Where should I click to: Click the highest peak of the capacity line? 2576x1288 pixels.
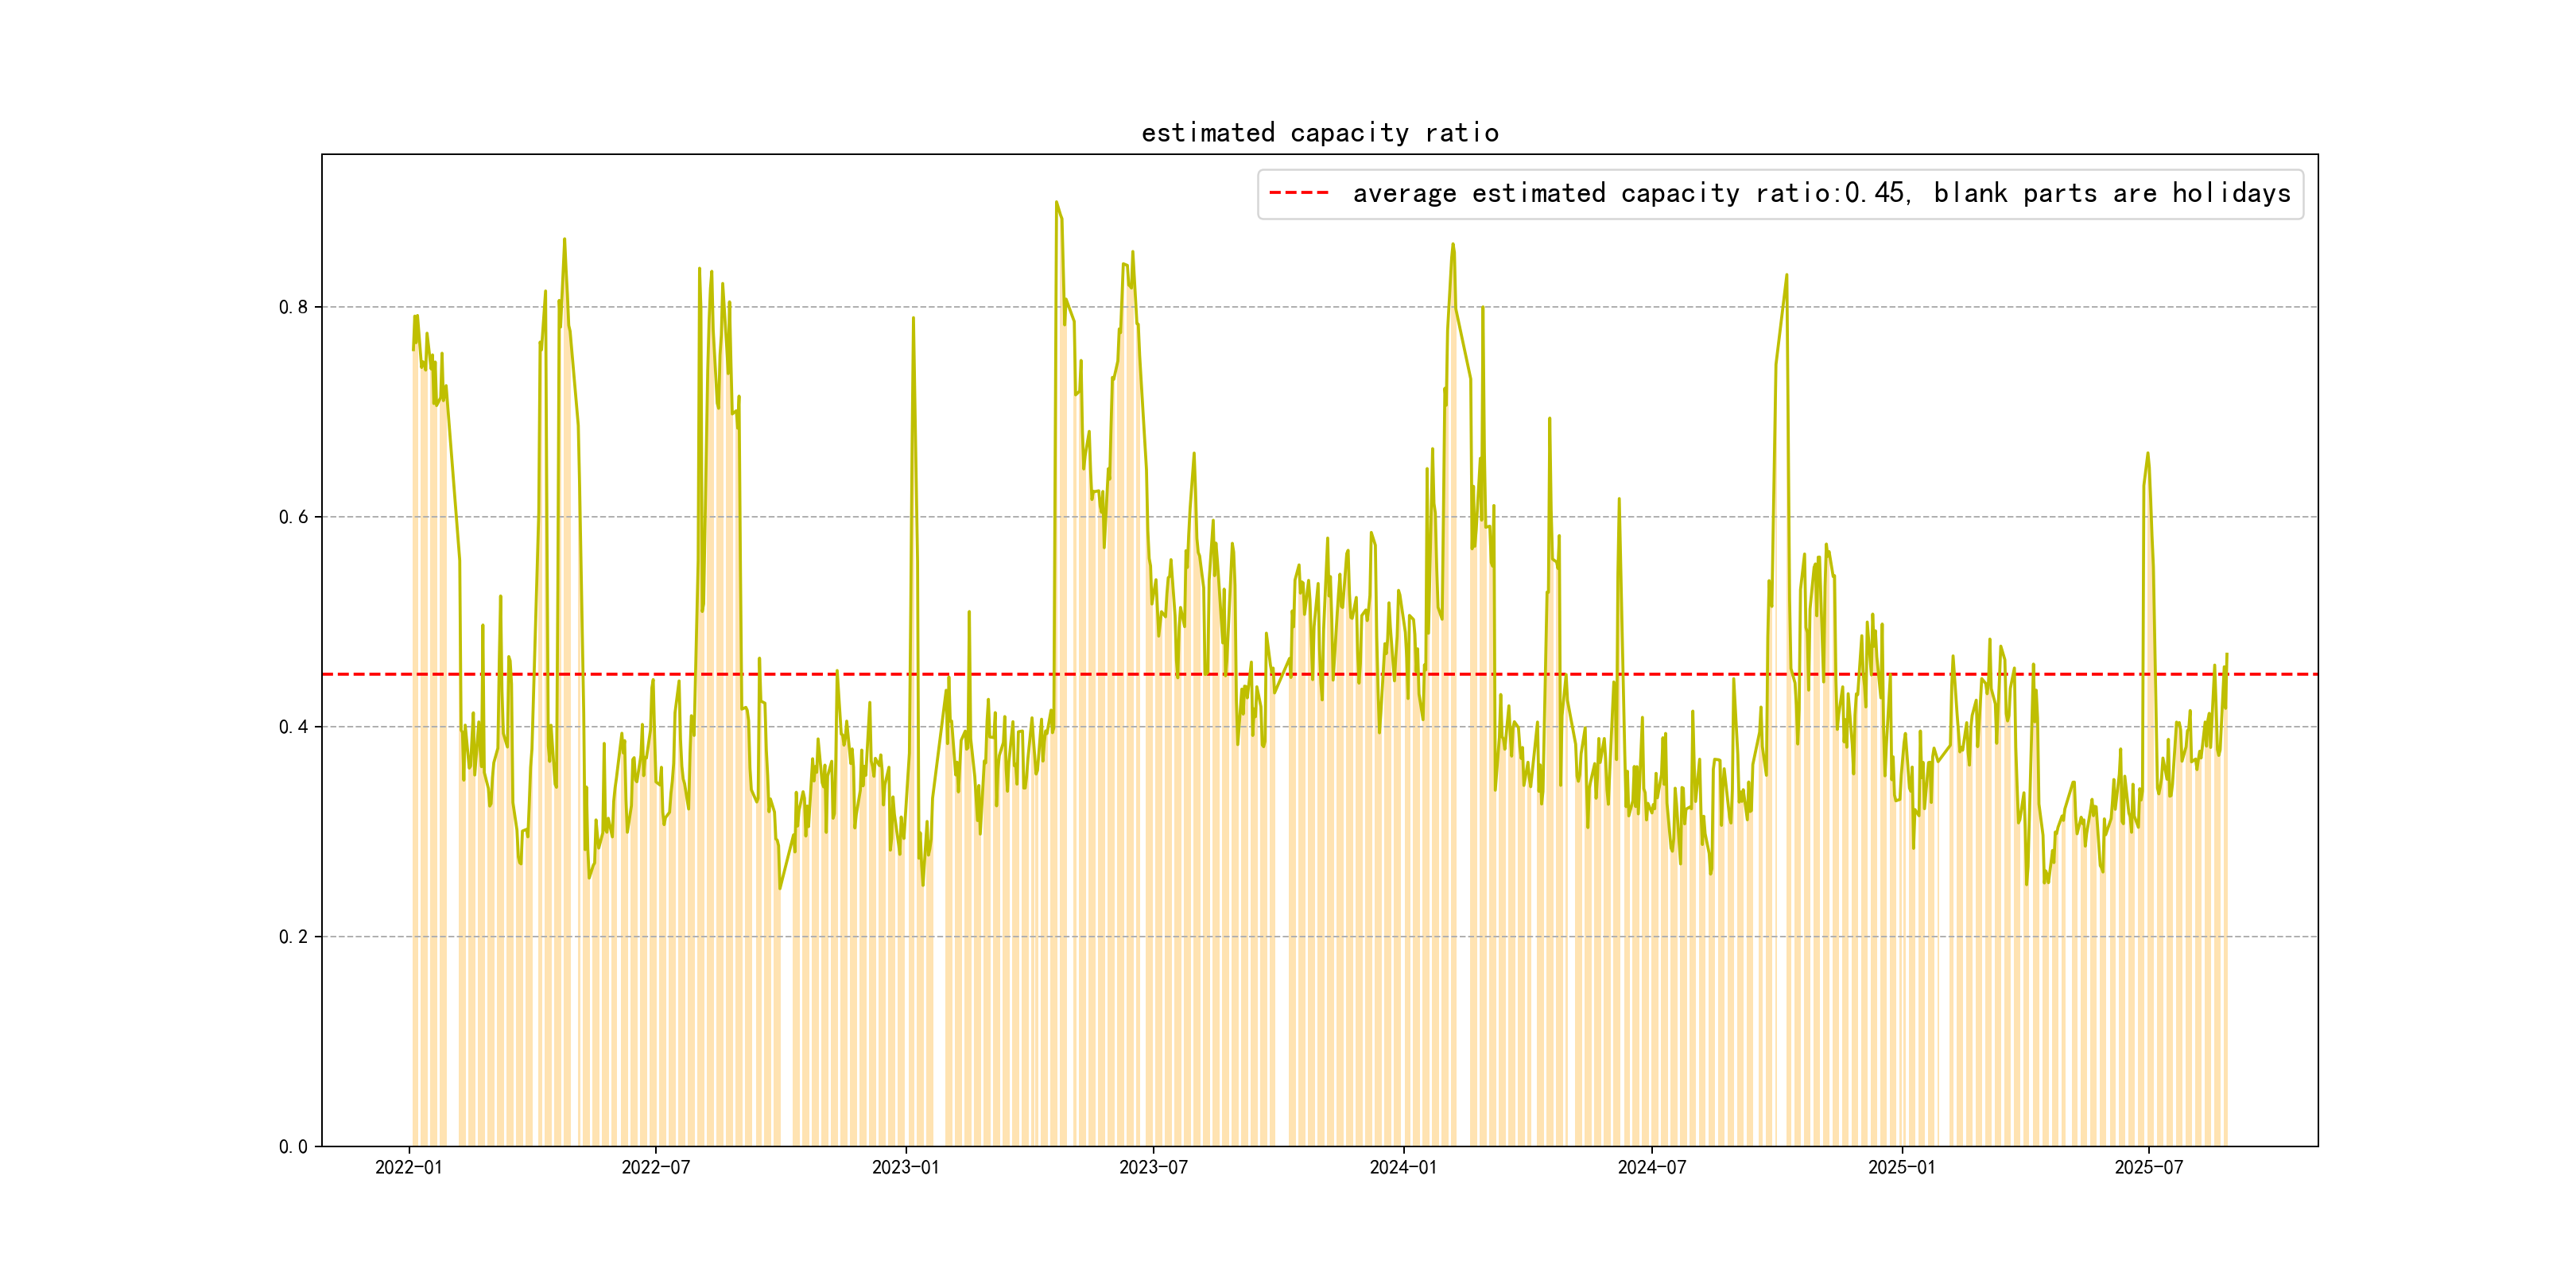tap(1056, 203)
